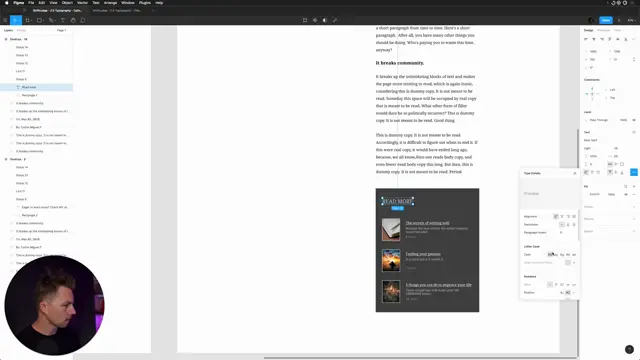This screenshot has width=640, height=360.
Task: Select underline decoration in Type Details
Action: (x=568, y=224)
